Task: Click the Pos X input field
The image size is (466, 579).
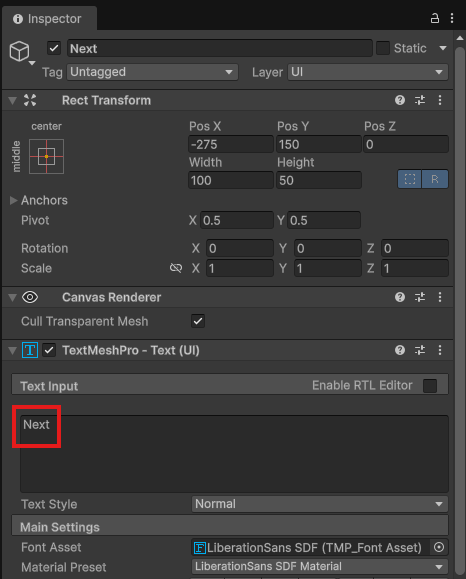Action: pyautogui.click(x=231, y=144)
